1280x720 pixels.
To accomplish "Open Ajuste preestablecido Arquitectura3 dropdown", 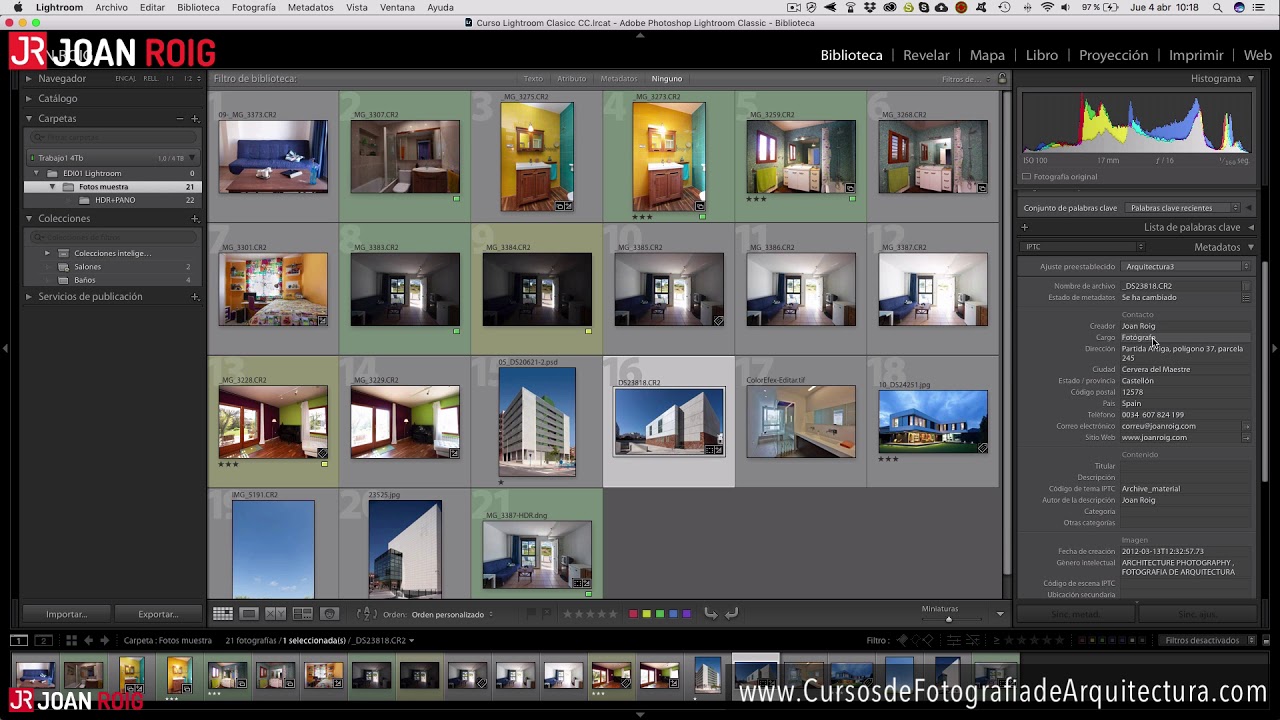I will tap(1186, 267).
